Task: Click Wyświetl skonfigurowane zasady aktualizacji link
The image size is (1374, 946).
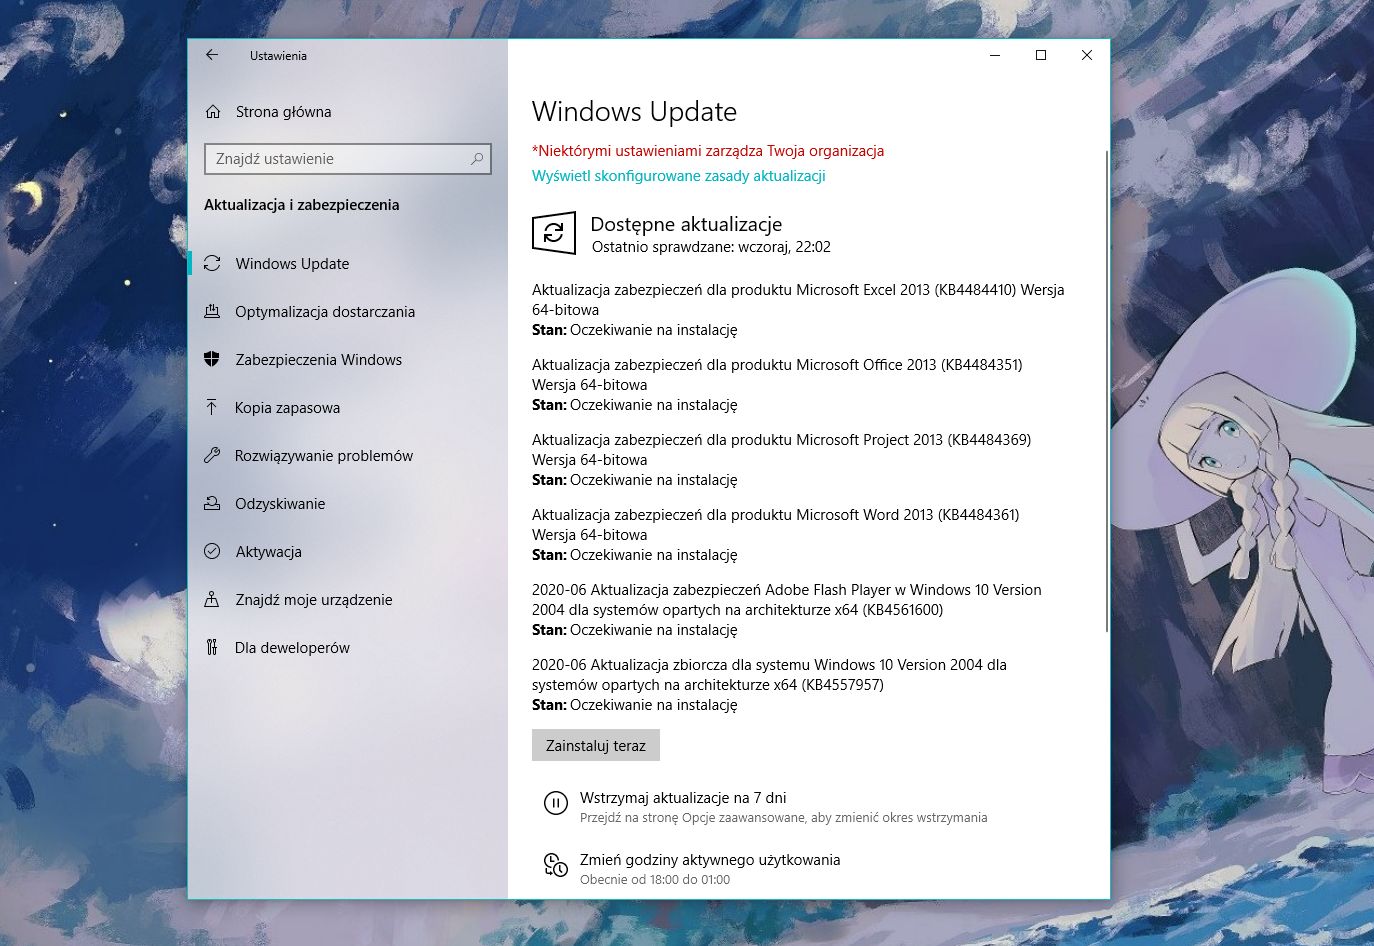Action: (x=679, y=176)
